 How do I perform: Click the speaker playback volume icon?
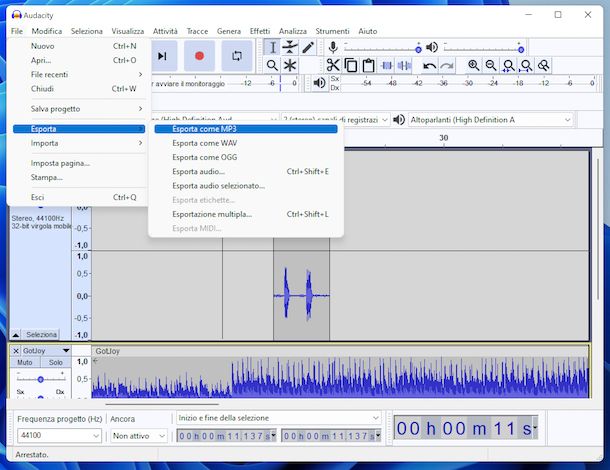pos(432,47)
